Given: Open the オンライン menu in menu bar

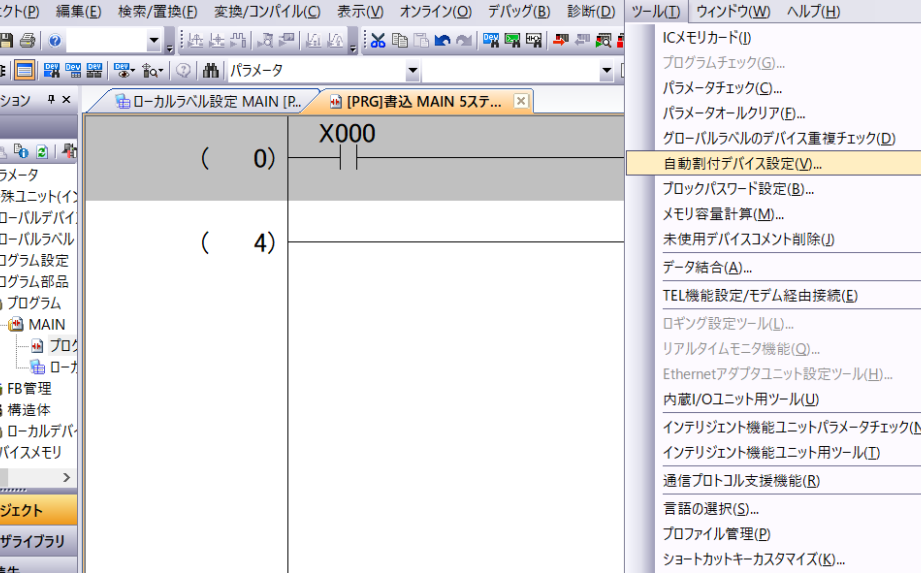Looking at the screenshot, I should 435,12.
